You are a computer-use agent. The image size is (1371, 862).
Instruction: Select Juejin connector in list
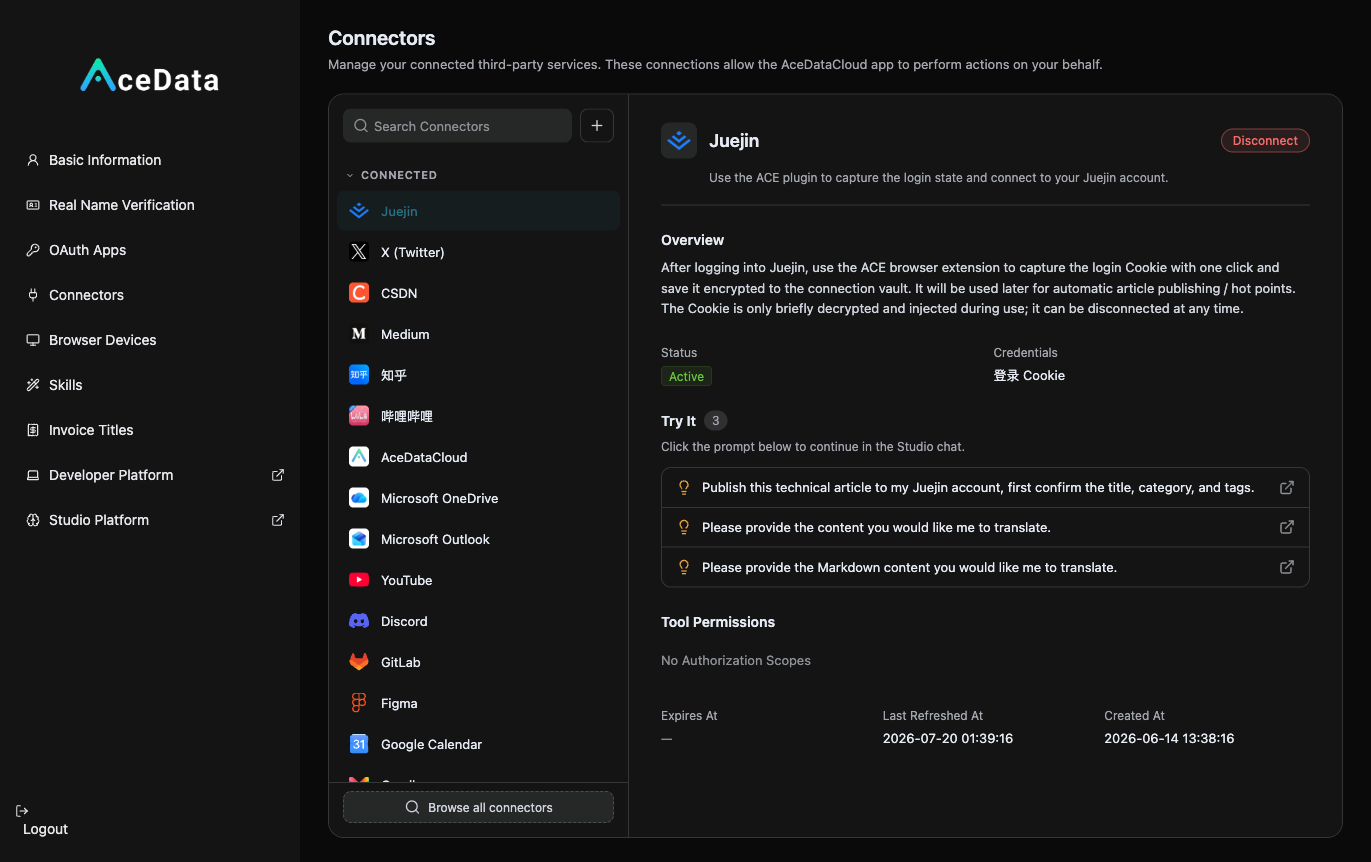478,211
